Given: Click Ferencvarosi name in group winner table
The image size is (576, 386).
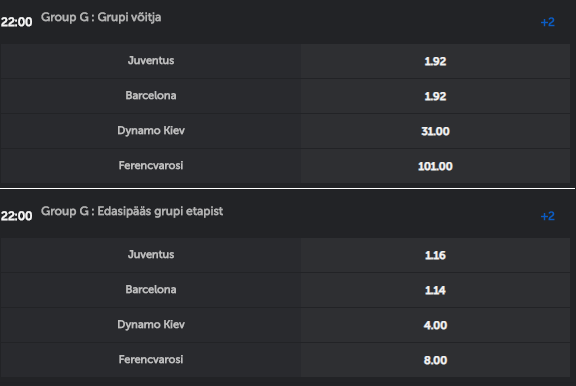Looking at the screenshot, I should point(151,166).
